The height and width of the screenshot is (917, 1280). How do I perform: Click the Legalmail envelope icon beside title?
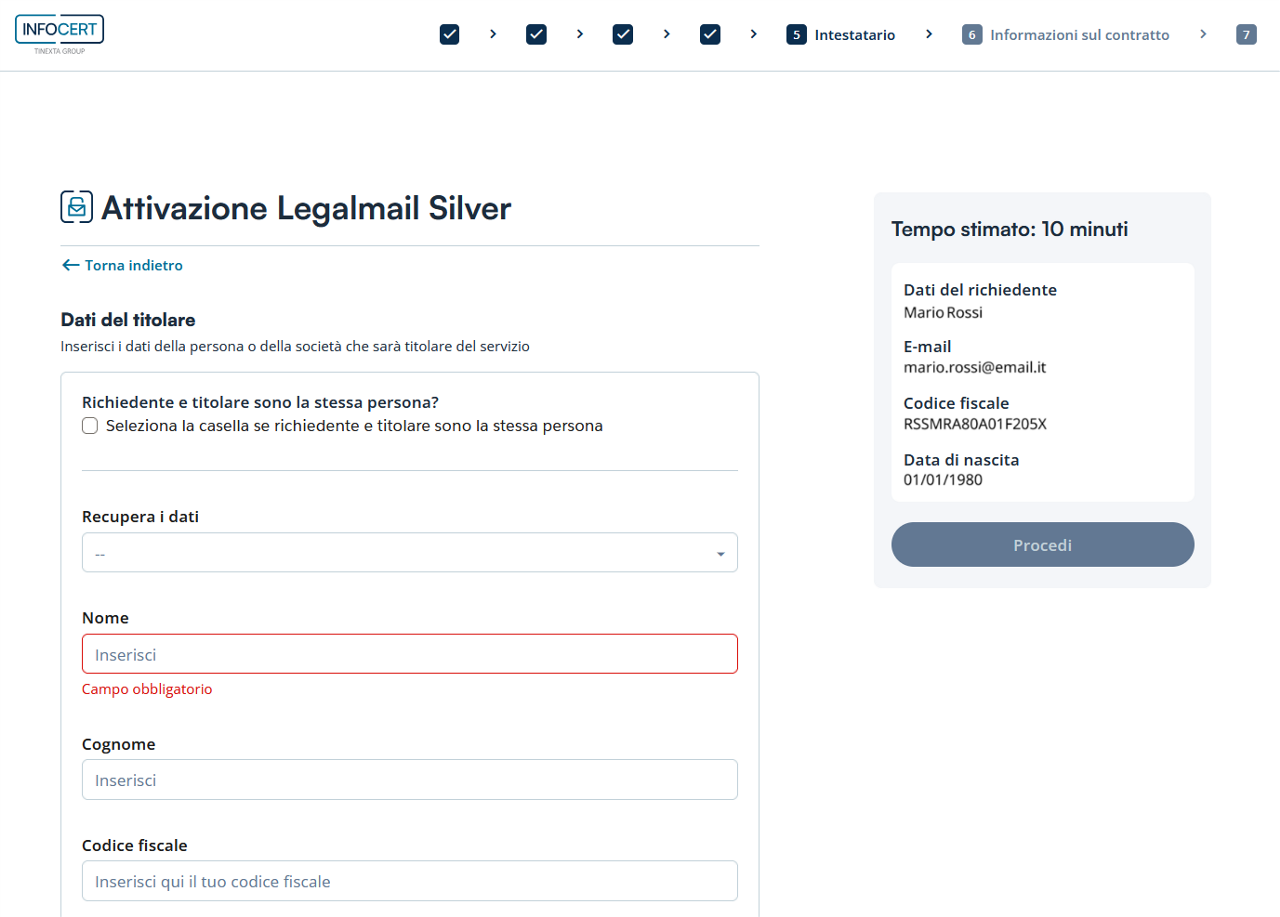pyautogui.click(x=77, y=207)
